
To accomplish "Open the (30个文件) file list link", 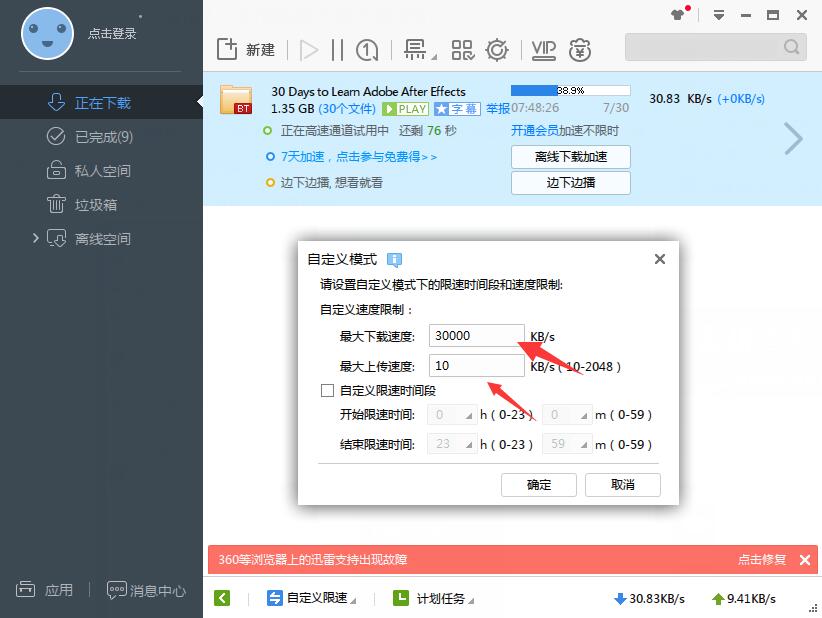I will [x=347, y=109].
